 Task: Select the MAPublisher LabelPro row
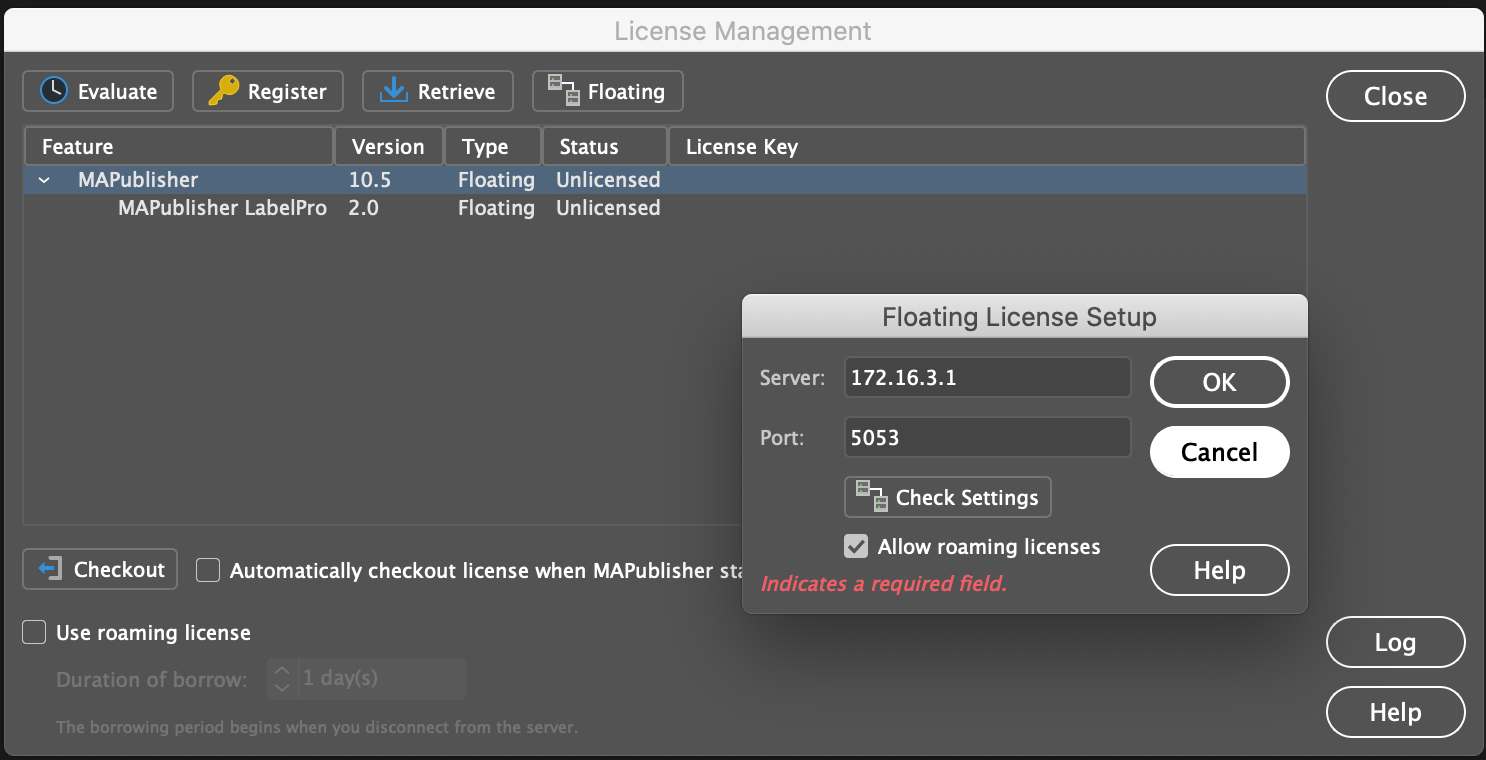pos(222,208)
